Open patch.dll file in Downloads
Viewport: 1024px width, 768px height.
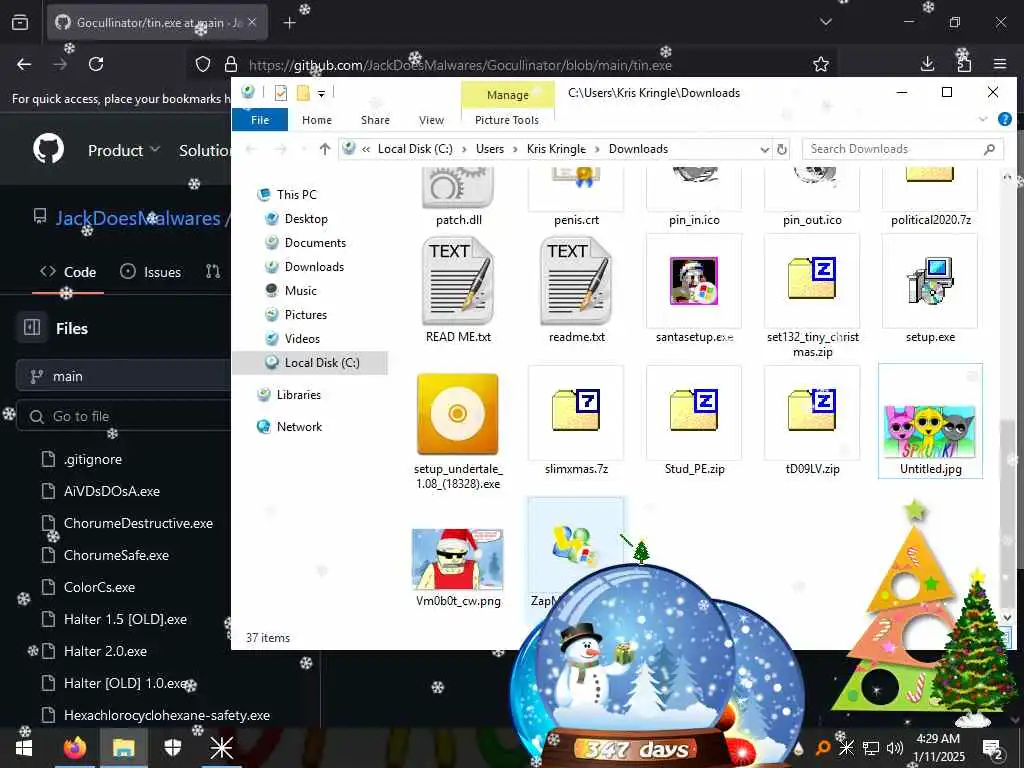[458, 197]
